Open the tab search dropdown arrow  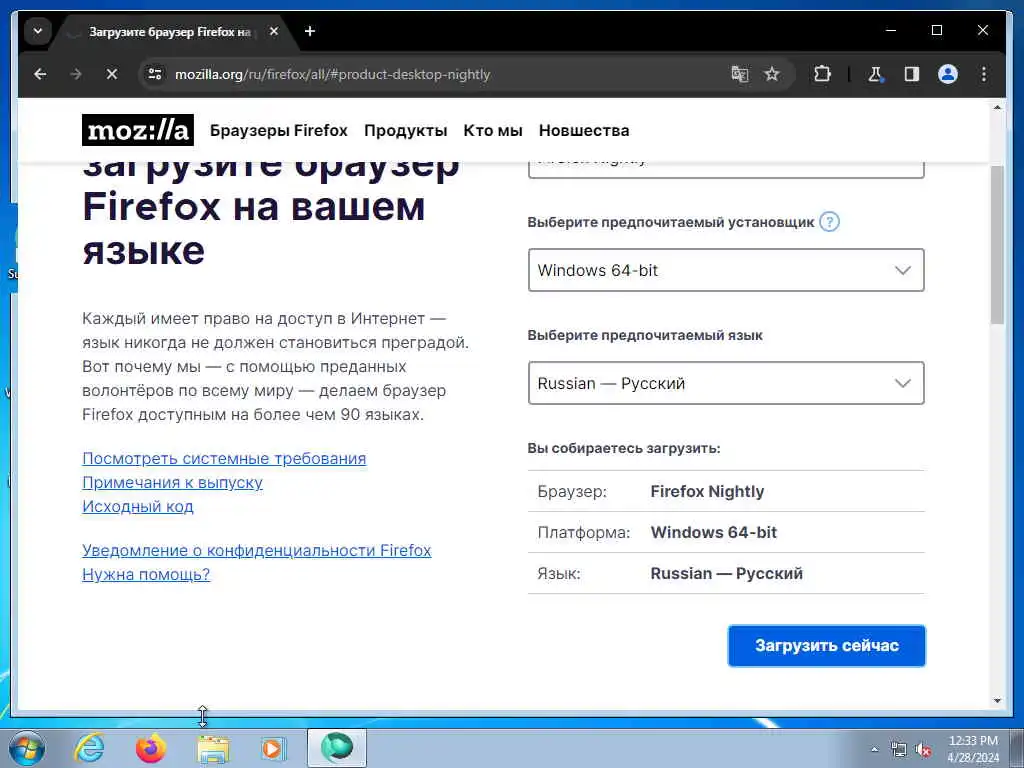[38, 31]
